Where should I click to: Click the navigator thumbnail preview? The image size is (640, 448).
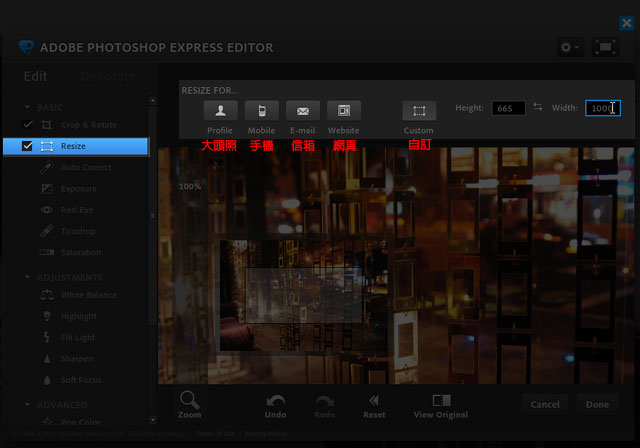tap(303, 295)
